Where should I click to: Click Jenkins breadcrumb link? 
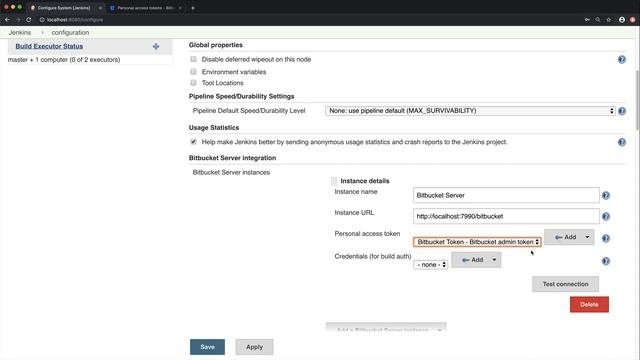pos(20,32)
